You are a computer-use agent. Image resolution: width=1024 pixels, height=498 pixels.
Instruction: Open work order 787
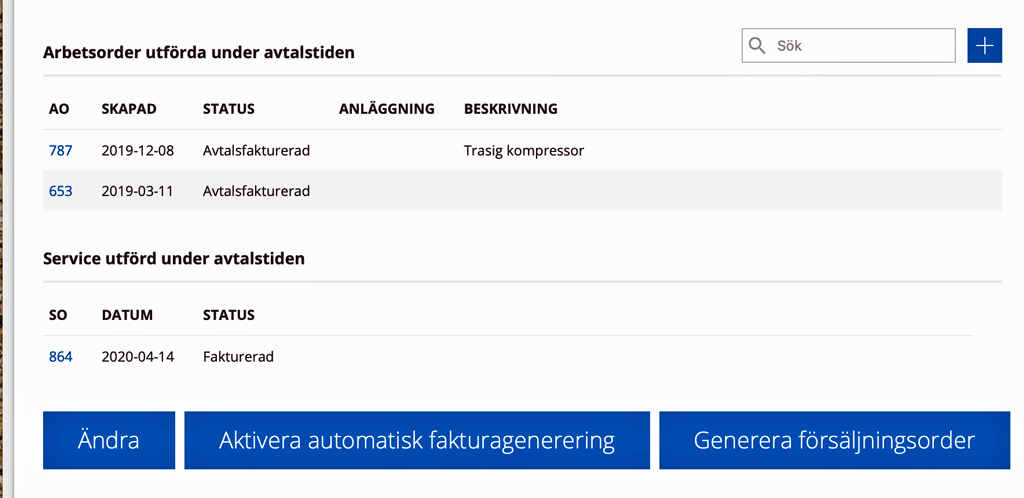[x=61, y=151]
